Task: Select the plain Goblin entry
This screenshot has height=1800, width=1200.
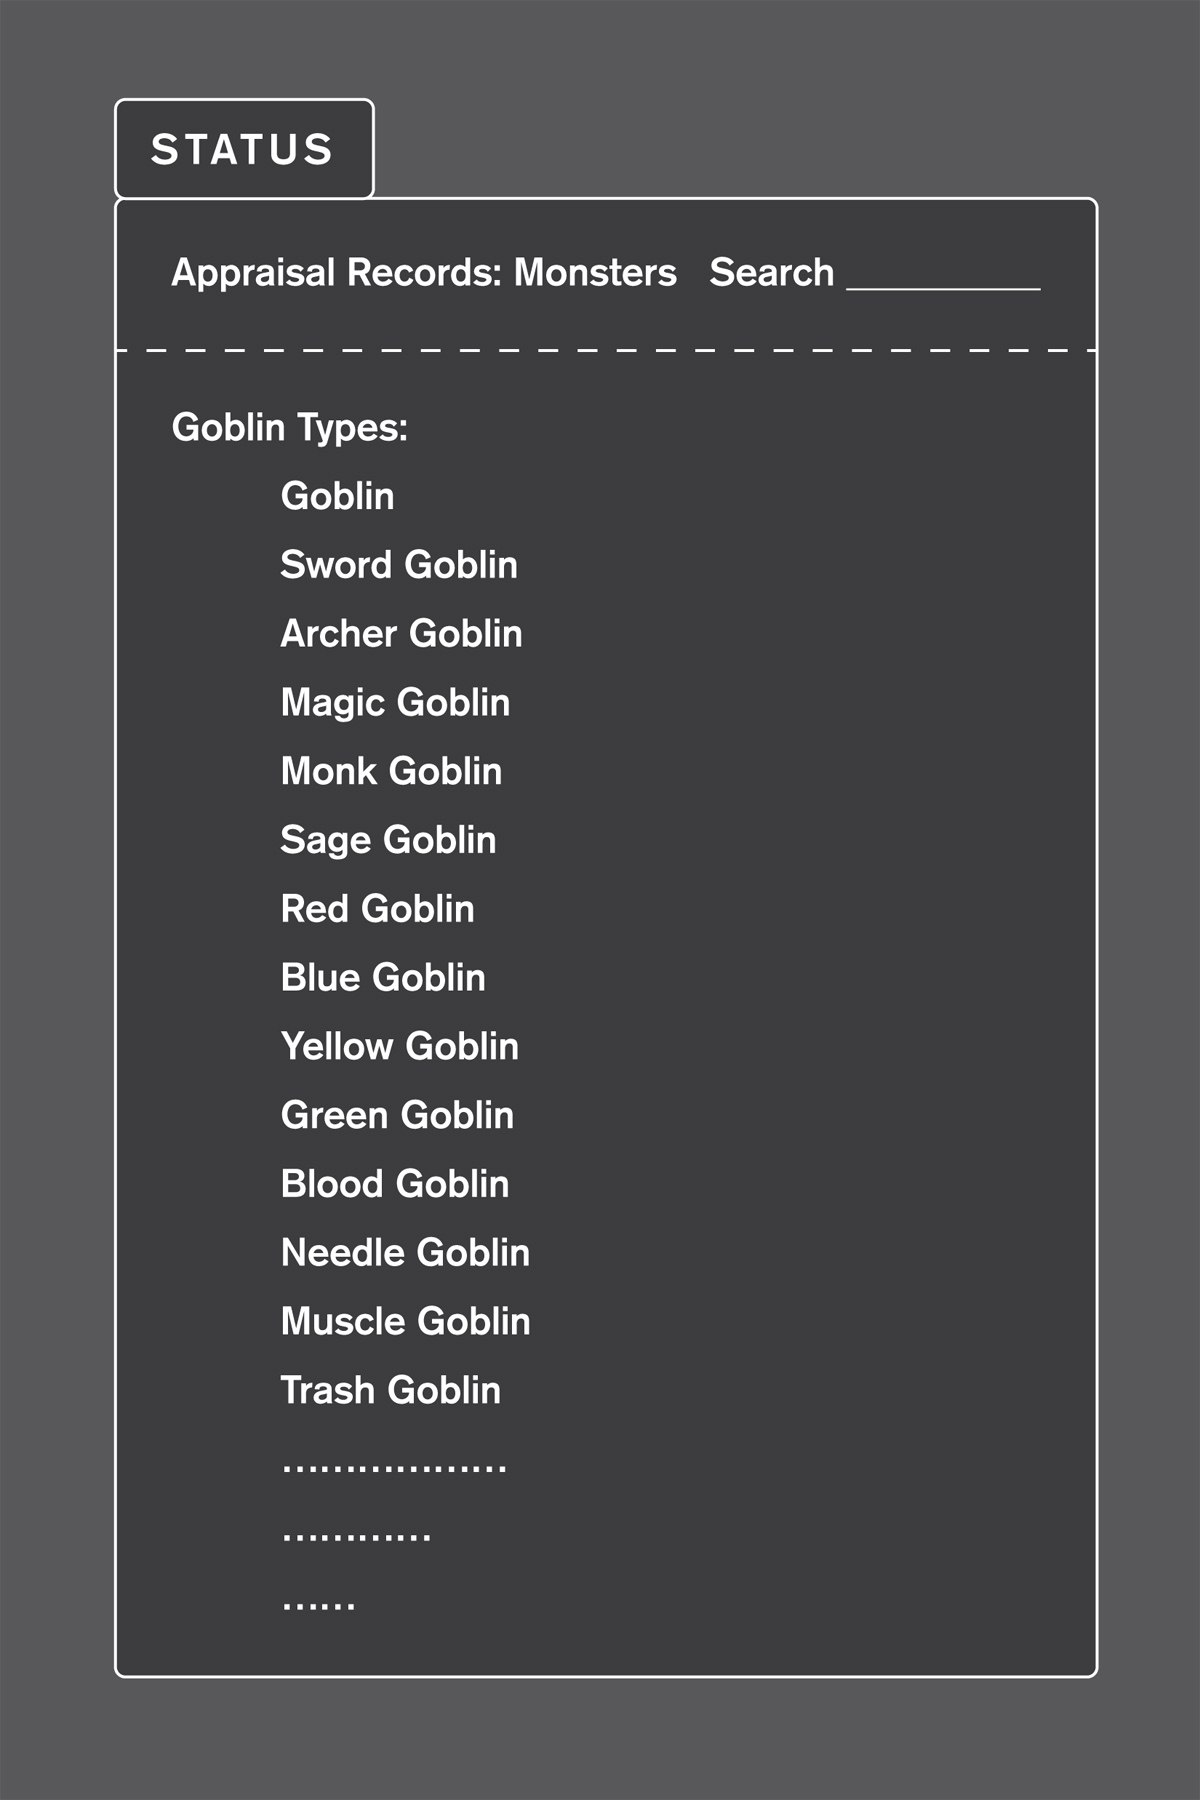Action: [x=337, y=496]
